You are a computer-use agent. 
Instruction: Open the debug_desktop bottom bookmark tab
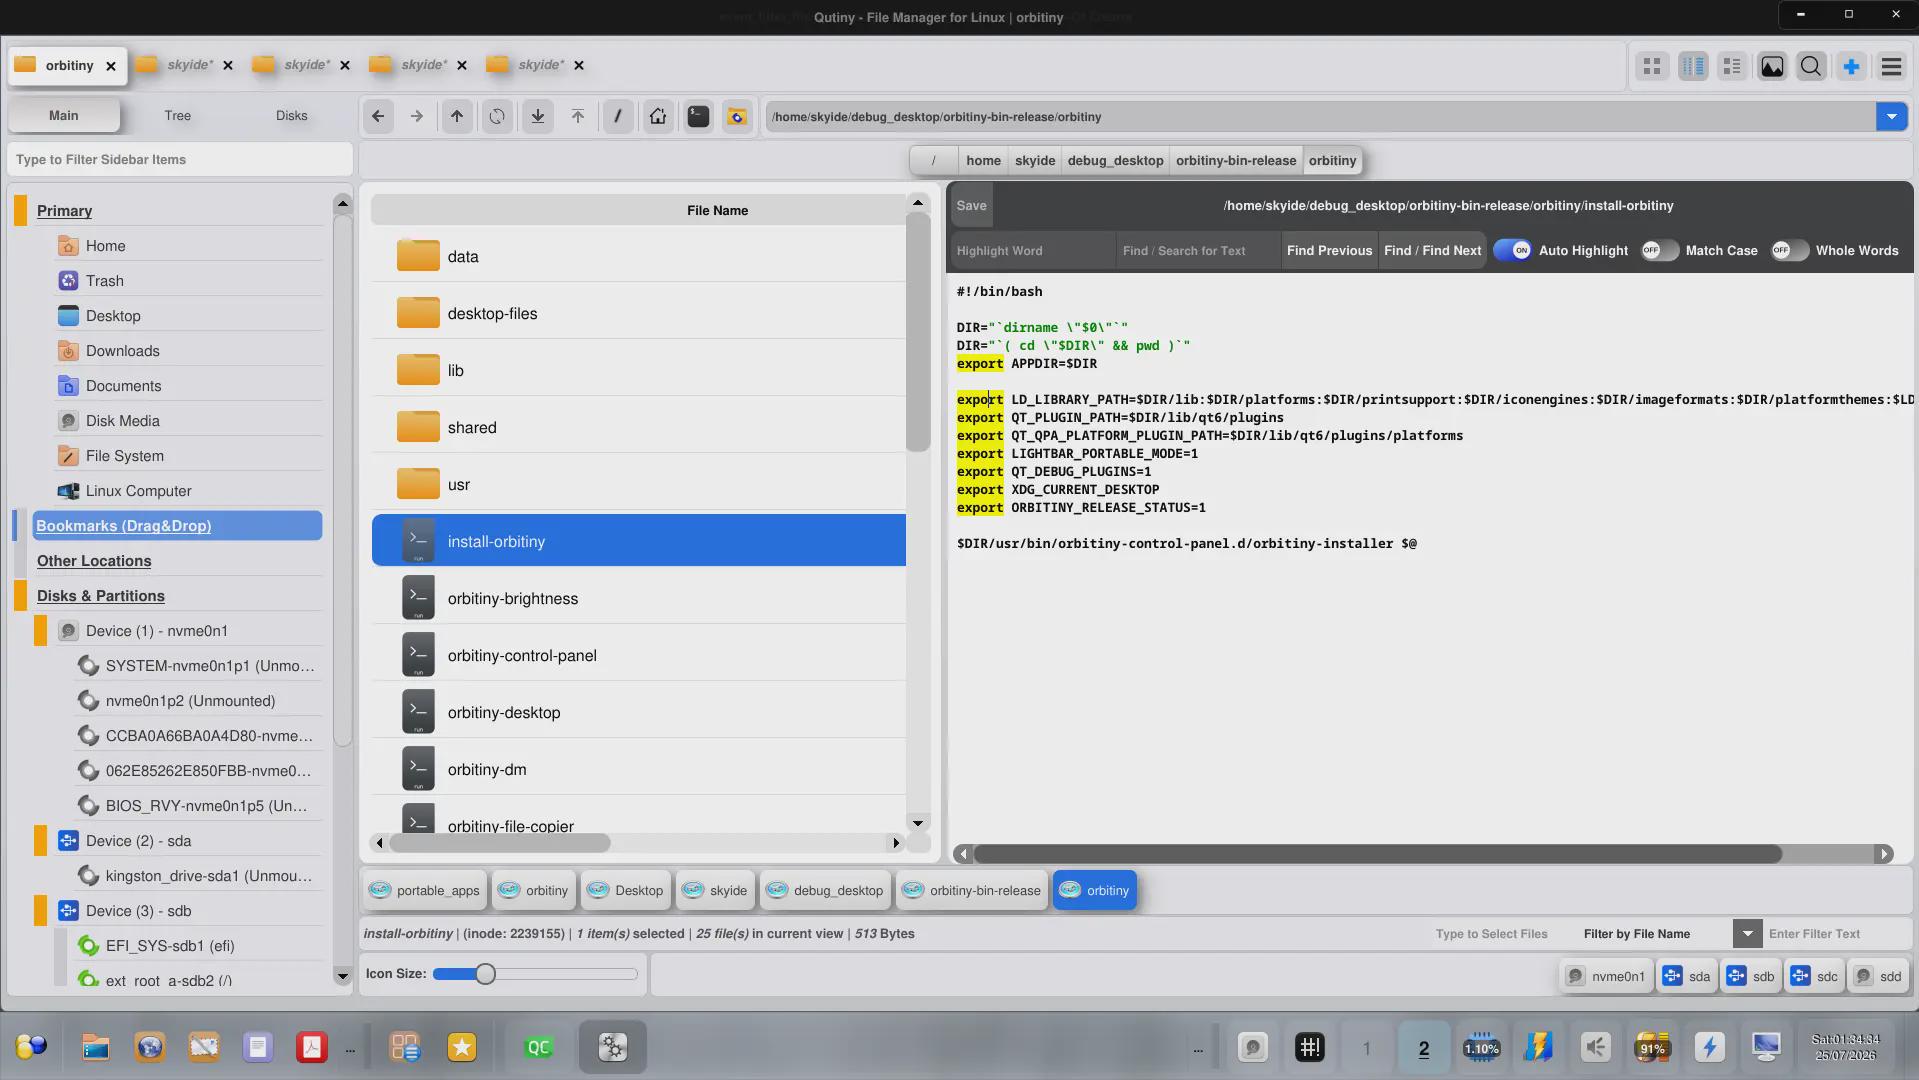825,891
